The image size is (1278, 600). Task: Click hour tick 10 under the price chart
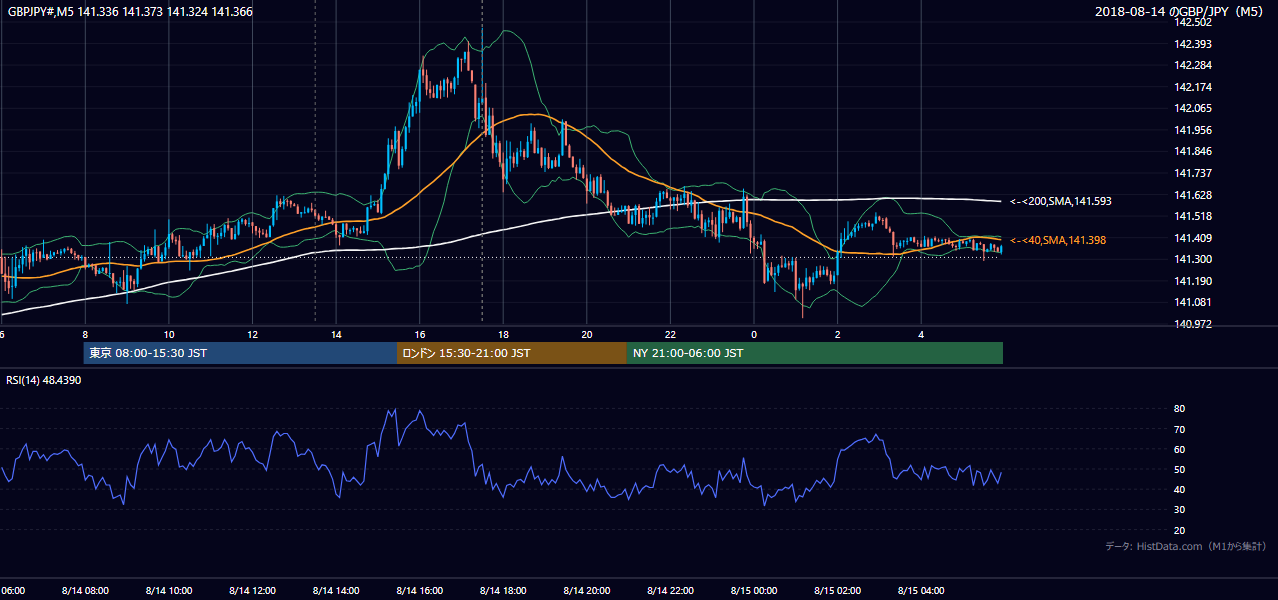coord(169,334)
